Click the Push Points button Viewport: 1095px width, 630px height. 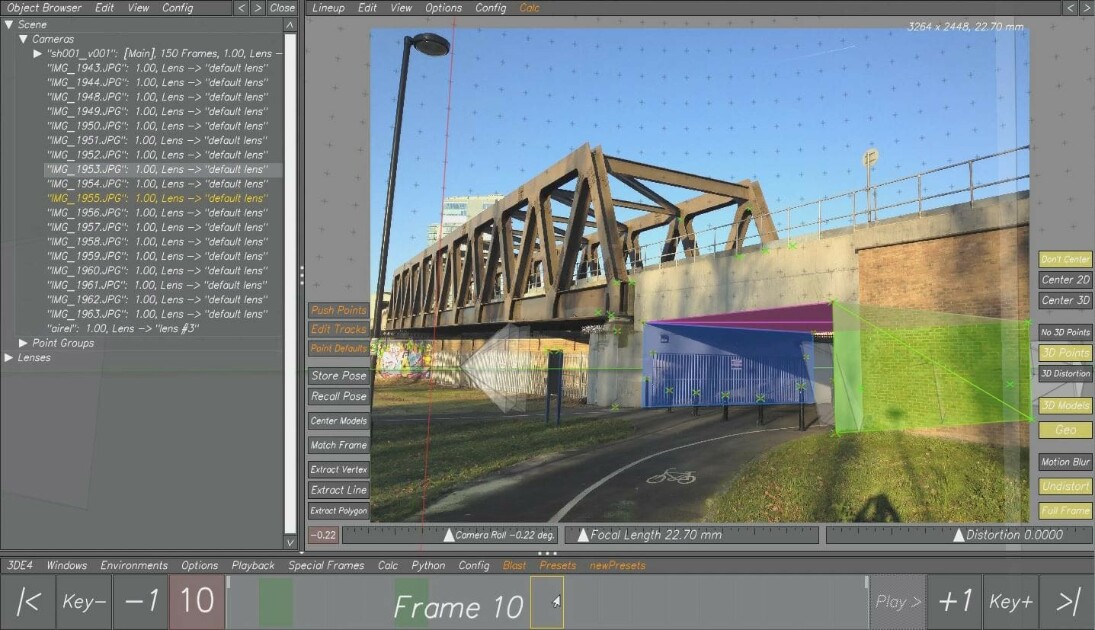tap(339, 310)
